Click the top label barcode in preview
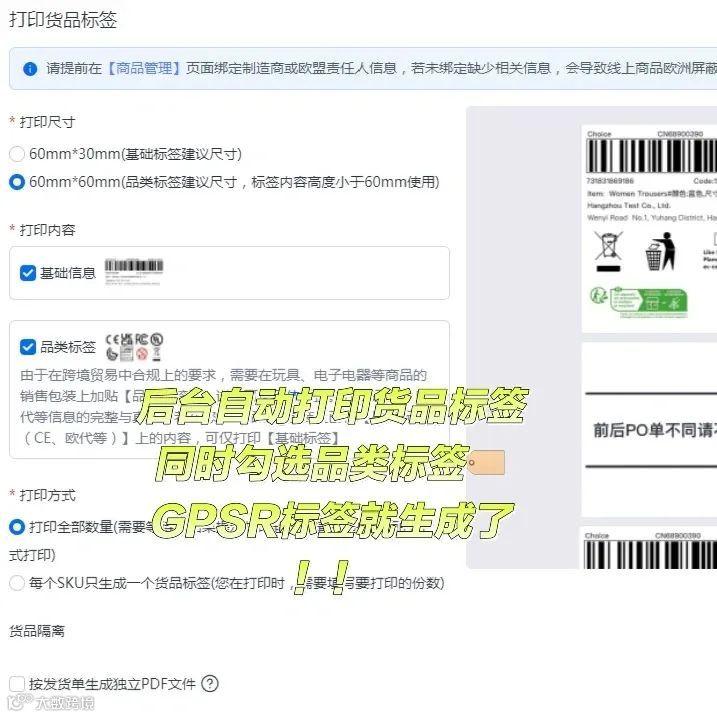Viewport: 717px width, 717px height. click(x=652, y=156)
